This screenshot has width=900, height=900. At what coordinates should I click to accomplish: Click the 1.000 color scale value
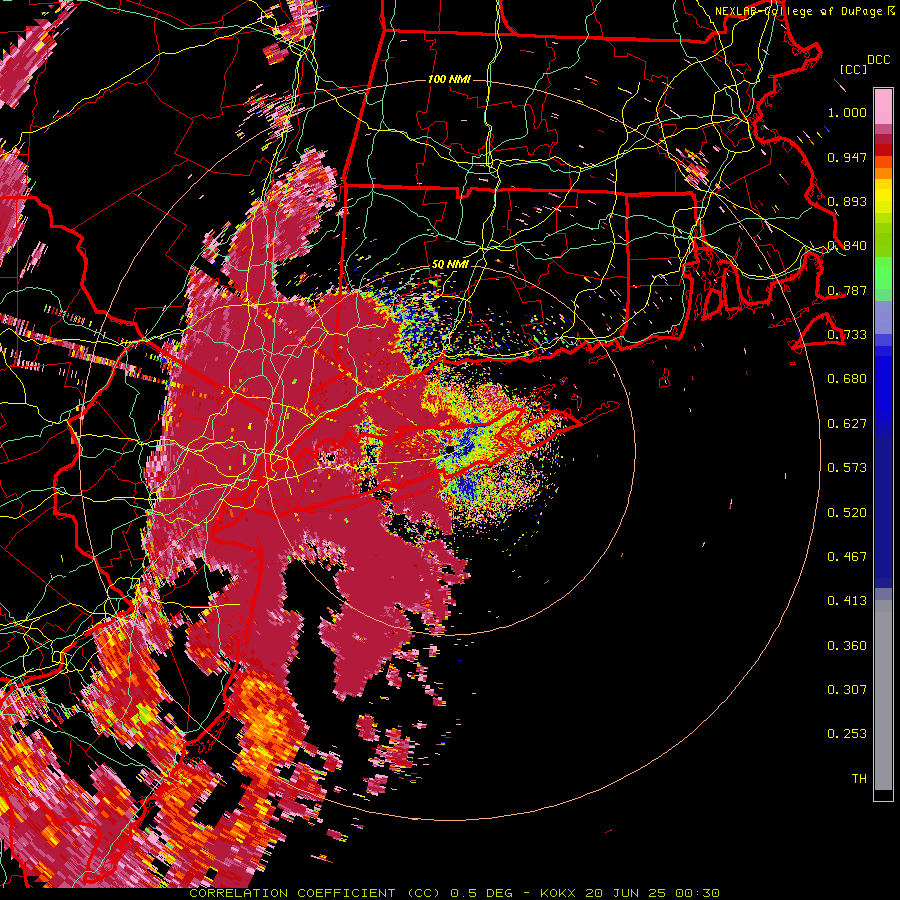[847, 112]
